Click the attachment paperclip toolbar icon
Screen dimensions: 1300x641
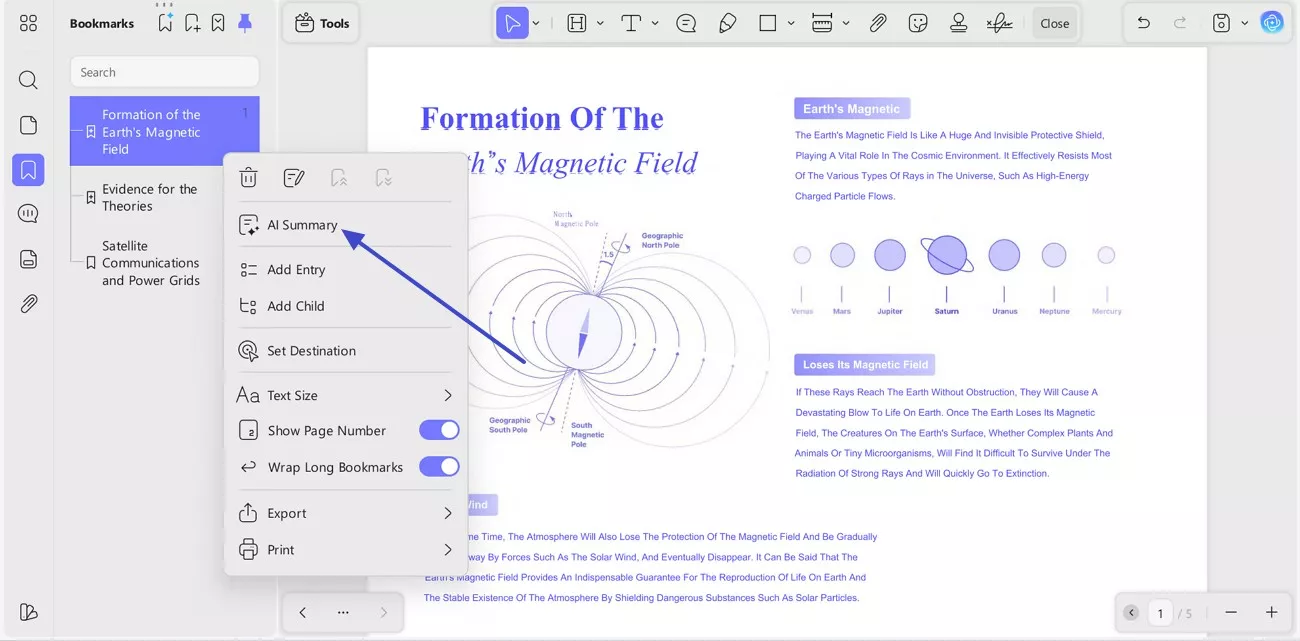[x=877, y=23]
